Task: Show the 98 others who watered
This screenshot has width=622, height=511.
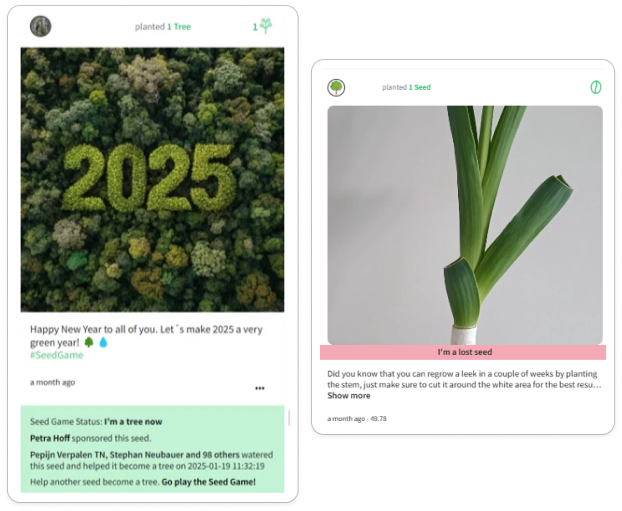Action: [x=221, y=455]
